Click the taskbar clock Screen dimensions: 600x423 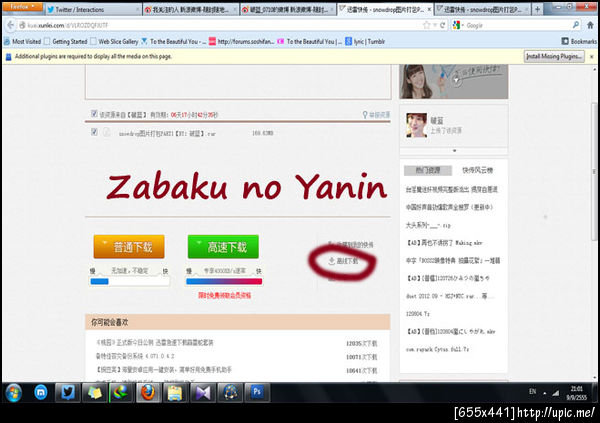point(576,393)
